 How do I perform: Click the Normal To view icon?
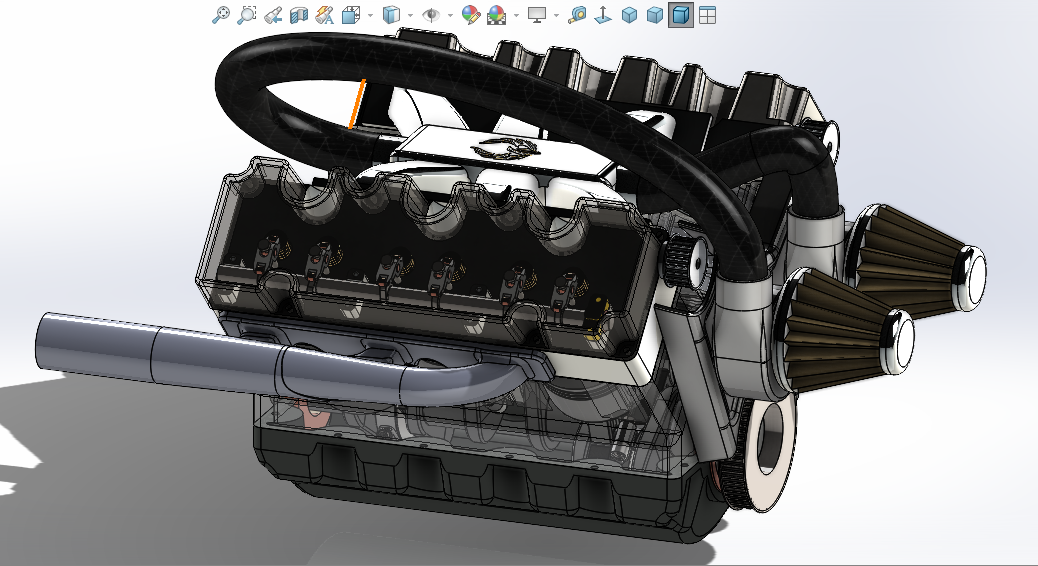[x=602, y=15]
